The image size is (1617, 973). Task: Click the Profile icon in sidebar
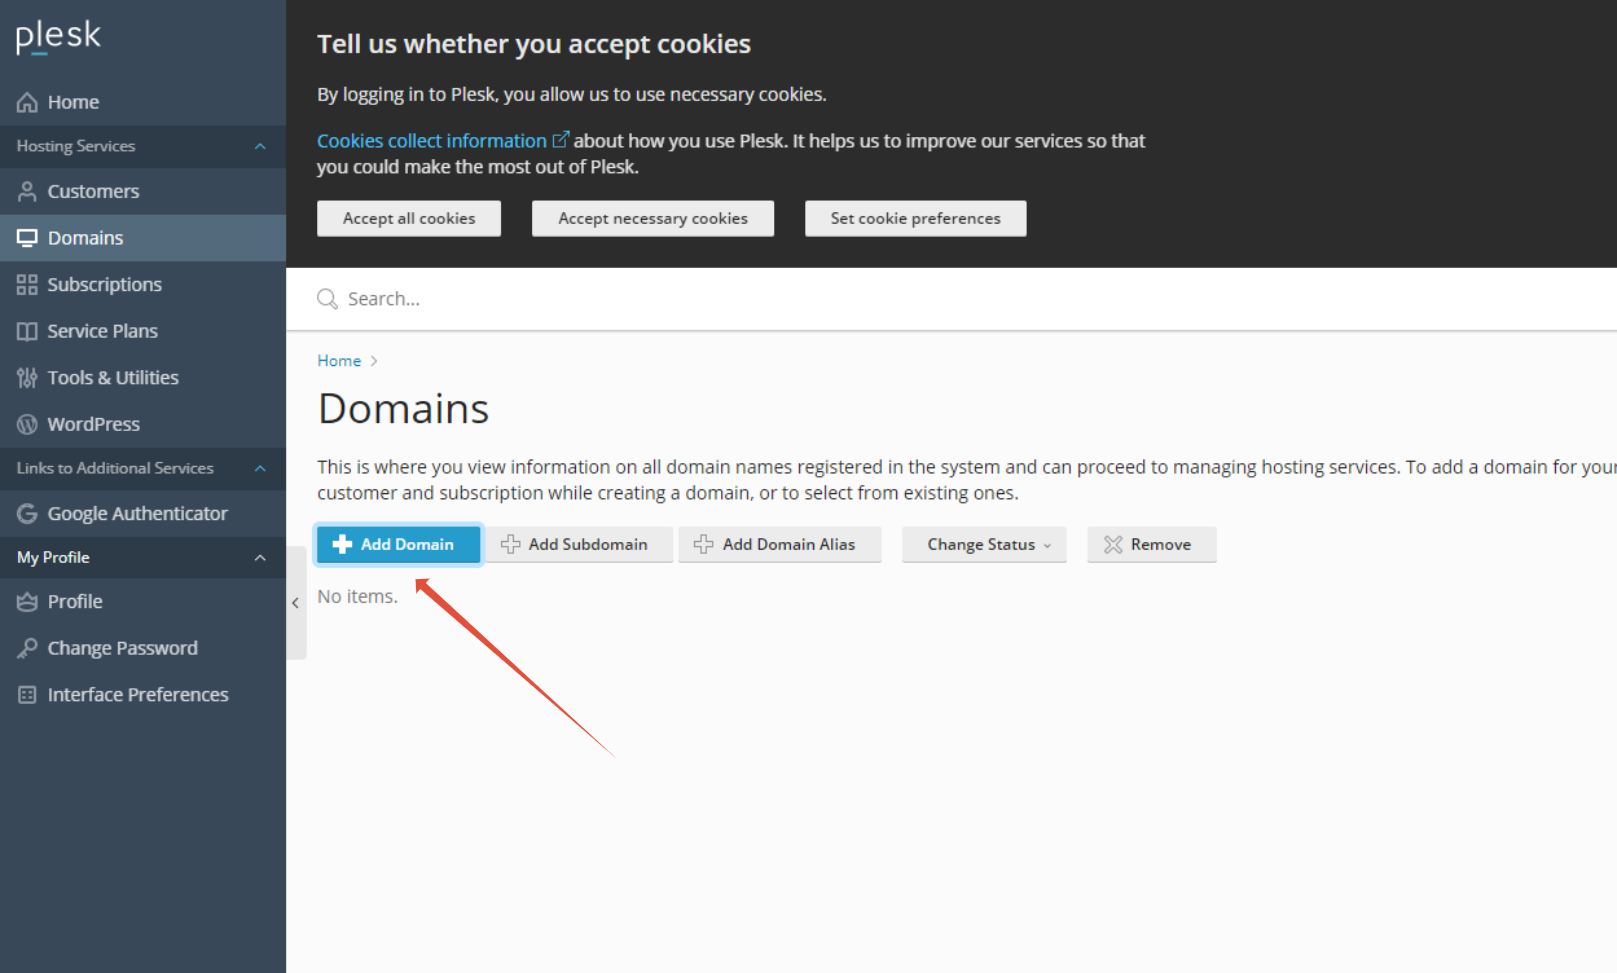[x=27, y=602]
